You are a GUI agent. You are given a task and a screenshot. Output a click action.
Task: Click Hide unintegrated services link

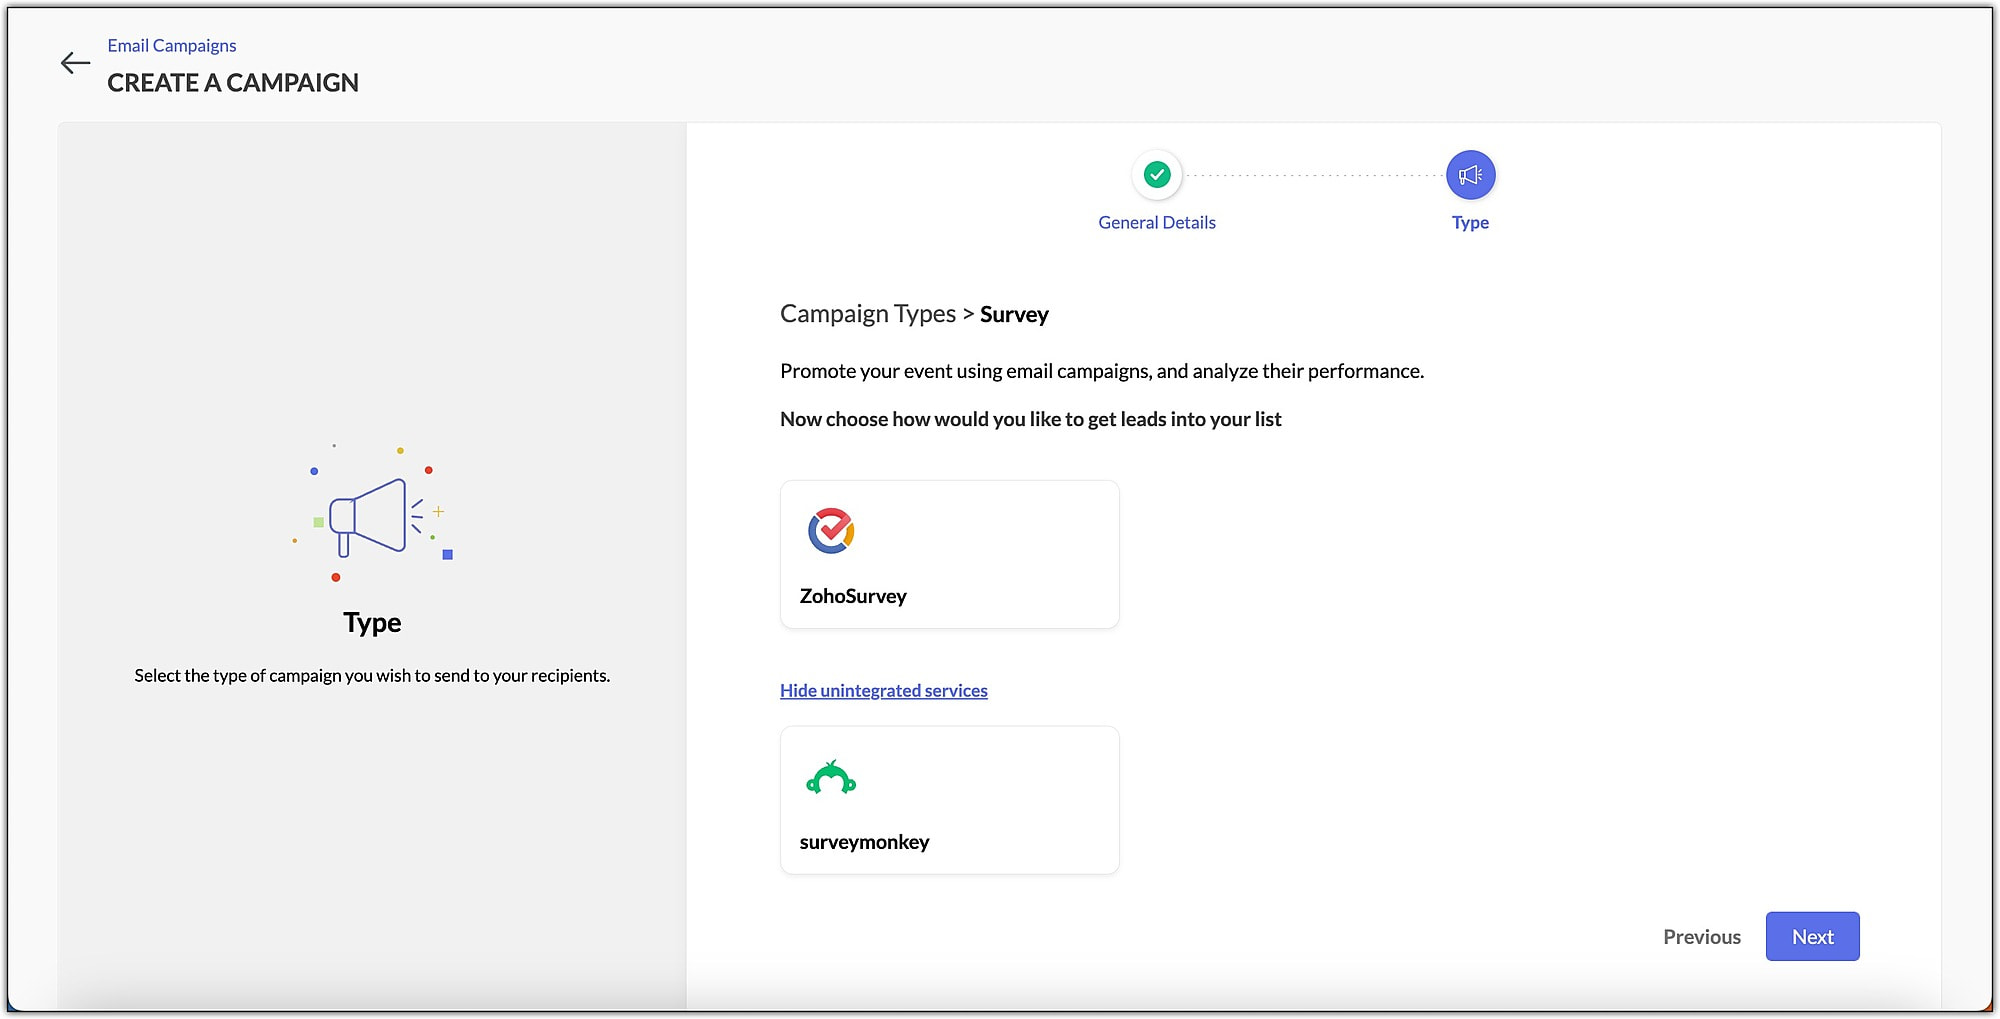(x=884, y=691)
